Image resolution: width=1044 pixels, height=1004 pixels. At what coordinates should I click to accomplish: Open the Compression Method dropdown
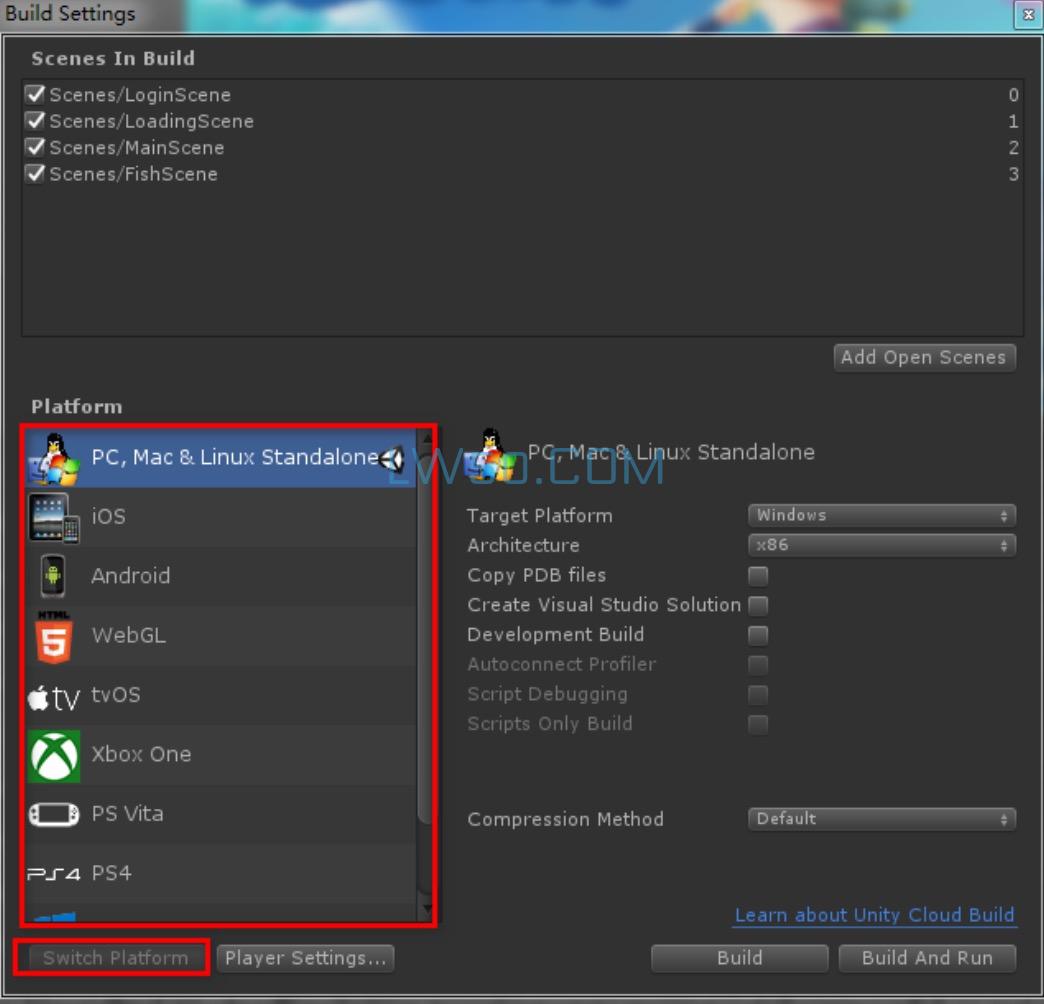coord(881,819)
